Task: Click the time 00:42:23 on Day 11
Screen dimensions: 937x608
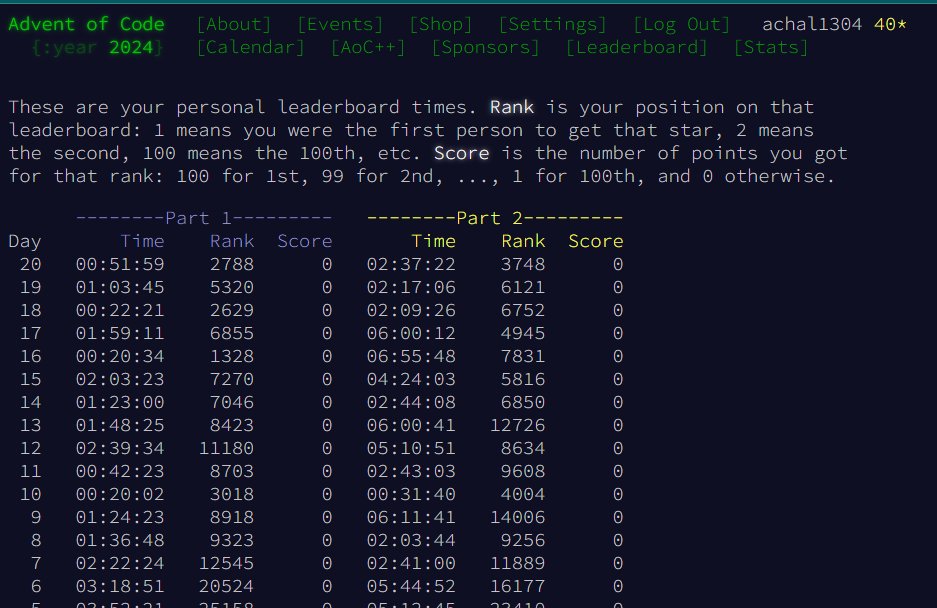Action: point(120,471)
